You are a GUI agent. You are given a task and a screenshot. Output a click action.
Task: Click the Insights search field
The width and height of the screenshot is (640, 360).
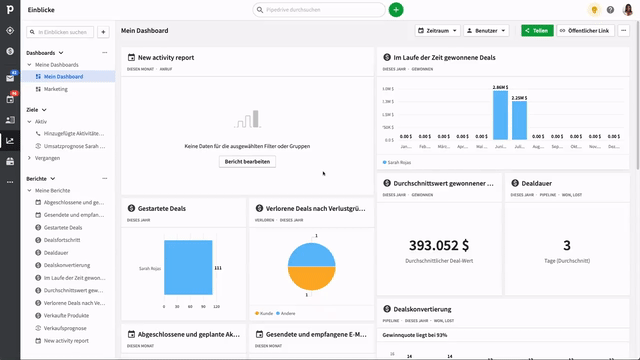click(60, 32)
